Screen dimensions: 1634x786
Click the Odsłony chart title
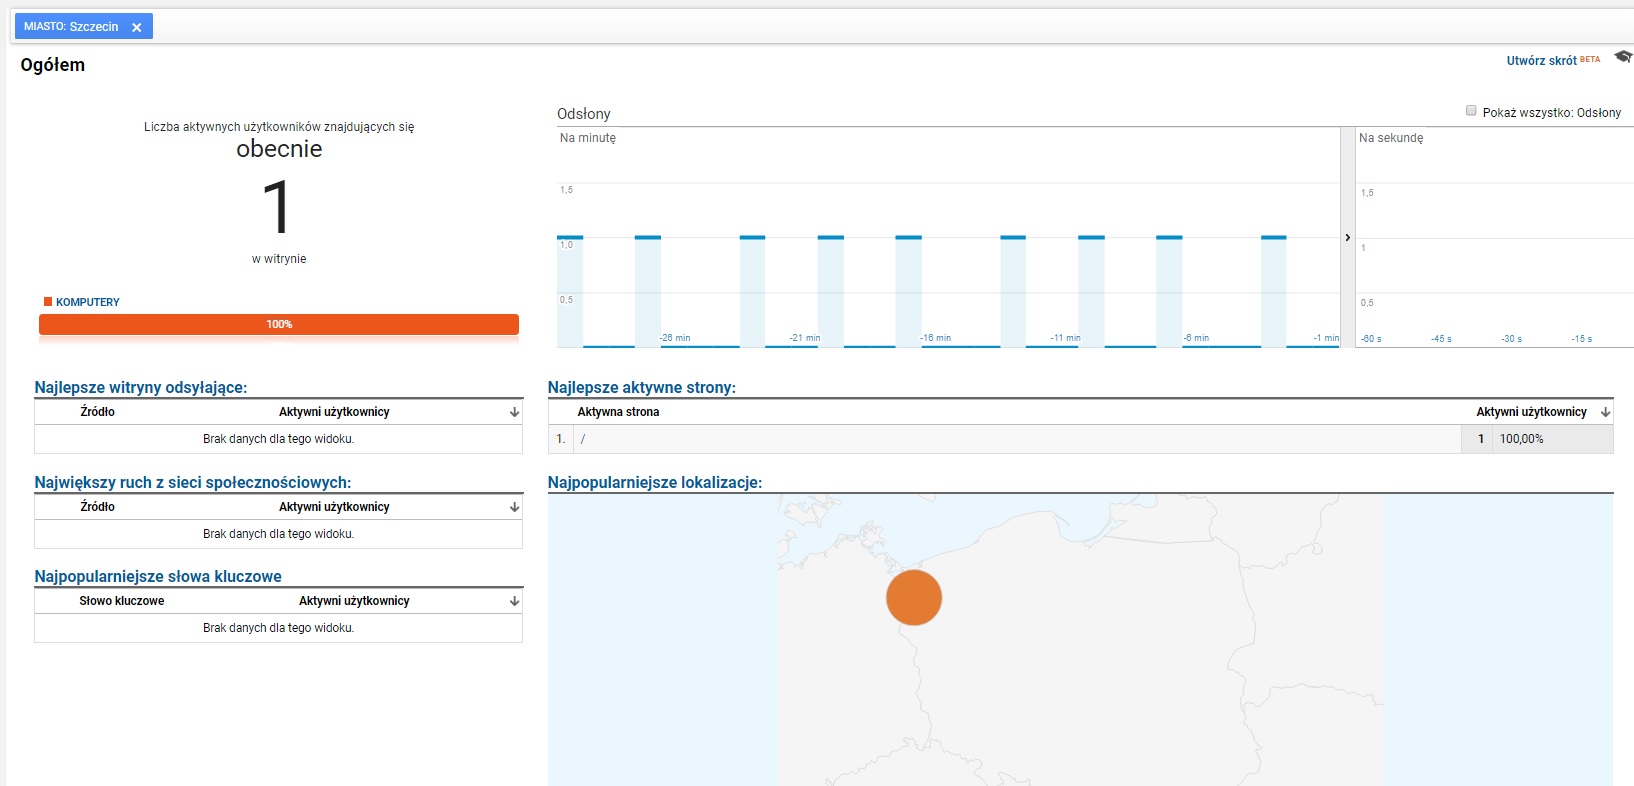(x=584, y=114)
